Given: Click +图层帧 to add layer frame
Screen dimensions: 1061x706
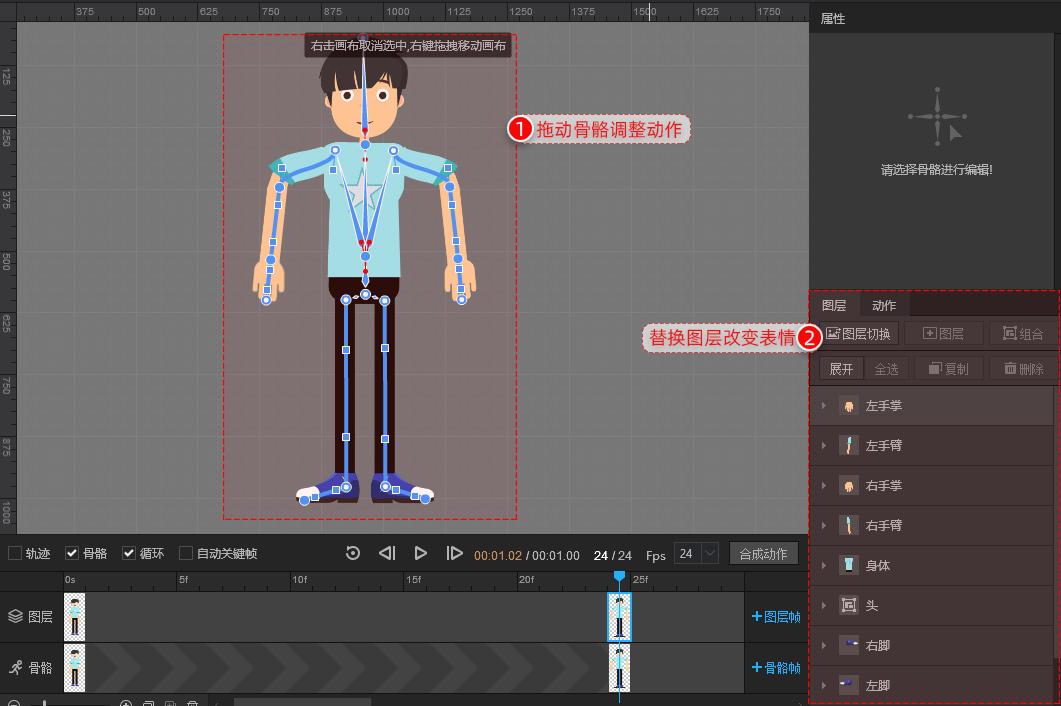Looking at the screenshot, I should pos(775,617).
